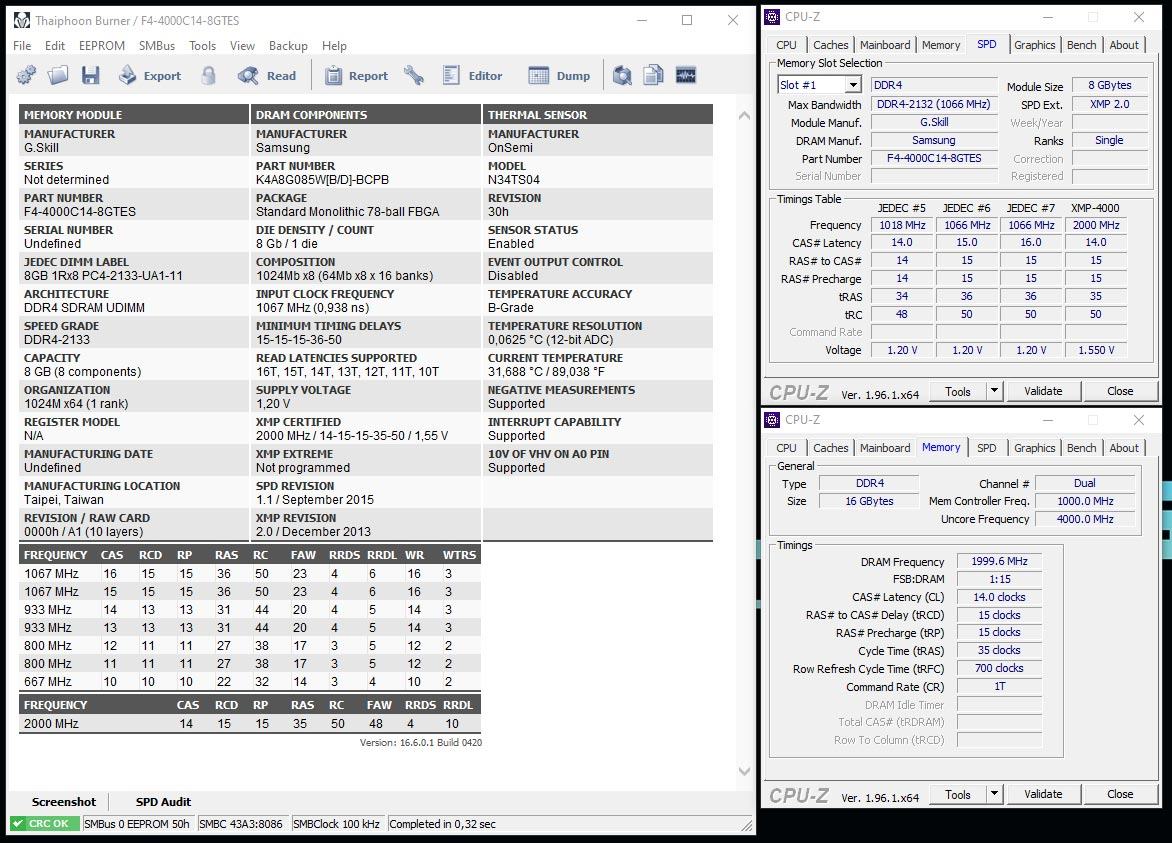Click the F4-4000C14-8GTES Part Number field in CPU-Z
This screenshot has width=1172, height=843.
934,158
